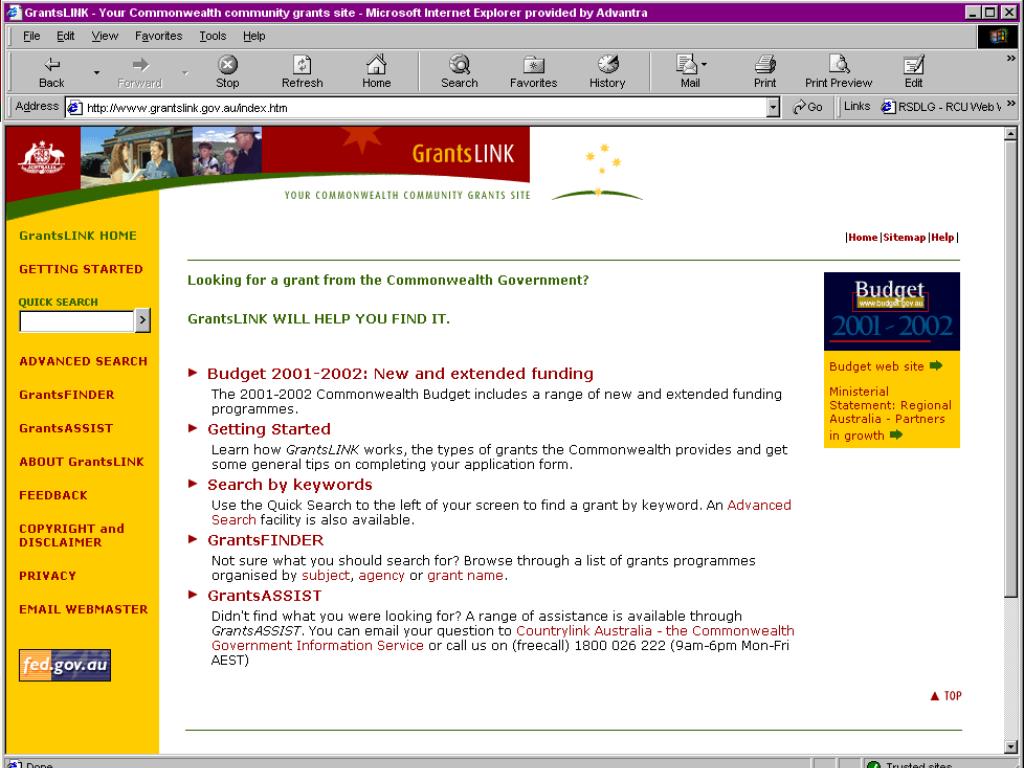Image resolution: width=1024 pixels, height=768 pixels.
Task: Open ADVANCED SEARCH in sidebar
Action: (x=84, y=361)
